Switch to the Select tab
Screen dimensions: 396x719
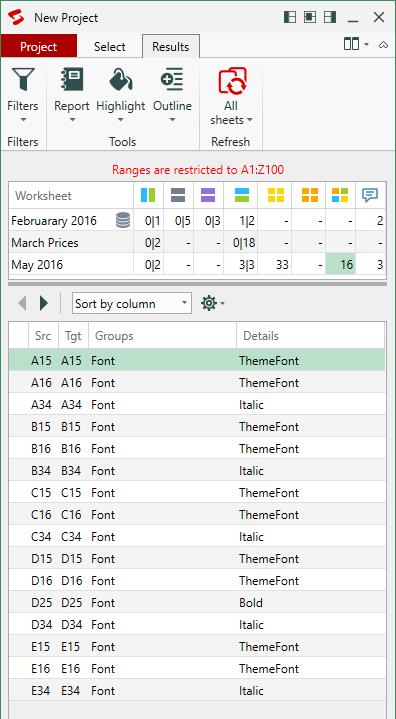(110, 47)
